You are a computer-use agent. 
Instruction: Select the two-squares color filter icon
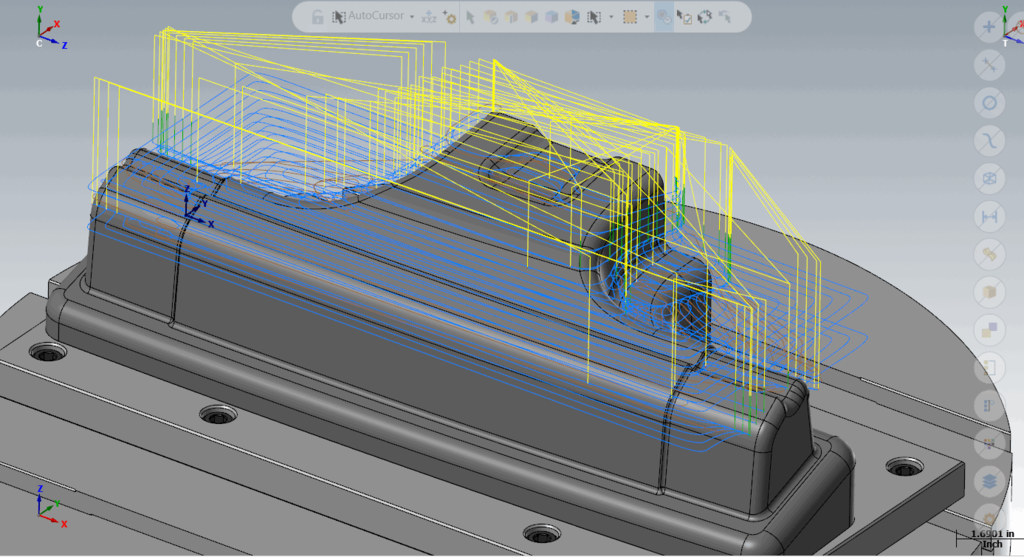[989, 330]
